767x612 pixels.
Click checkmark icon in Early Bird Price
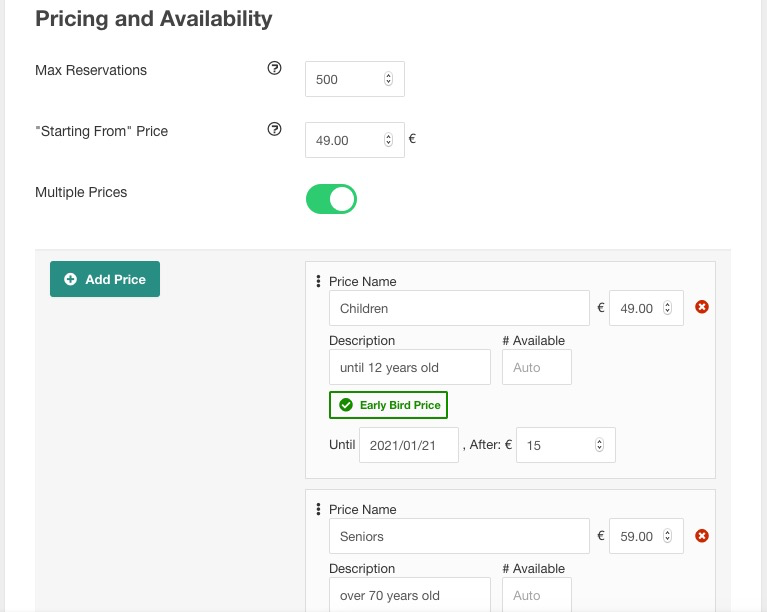tap(346, 405)
